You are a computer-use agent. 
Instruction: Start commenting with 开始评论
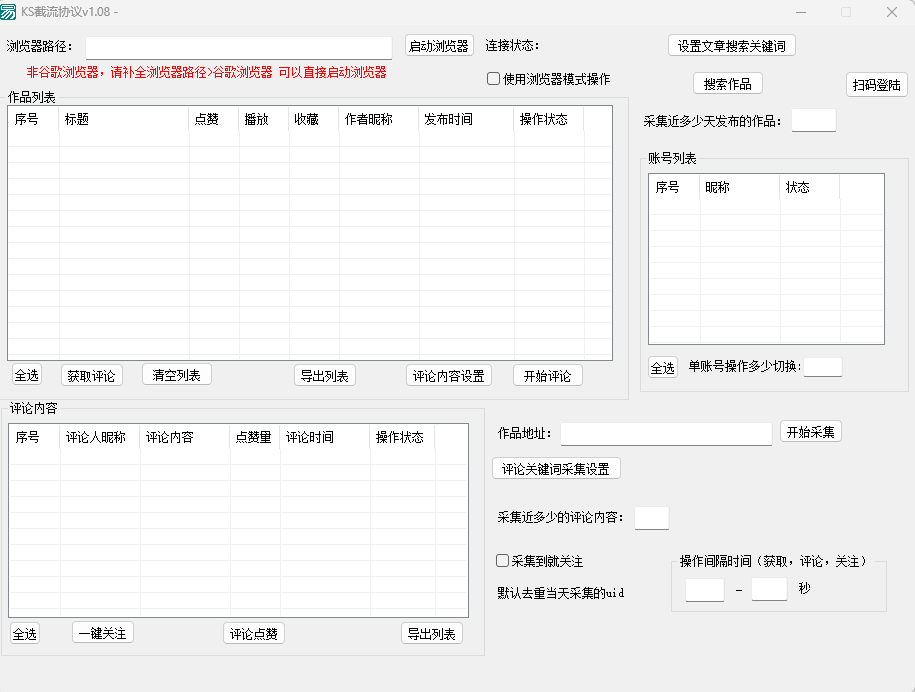click(x=547, y=376)
